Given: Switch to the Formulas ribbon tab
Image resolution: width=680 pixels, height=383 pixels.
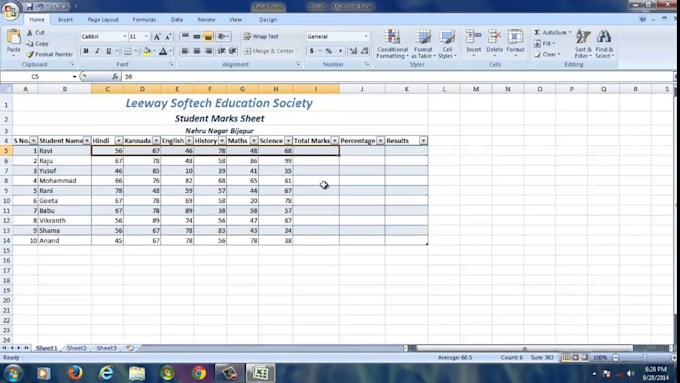Looking at the screenshot, I should coord(144,20).
